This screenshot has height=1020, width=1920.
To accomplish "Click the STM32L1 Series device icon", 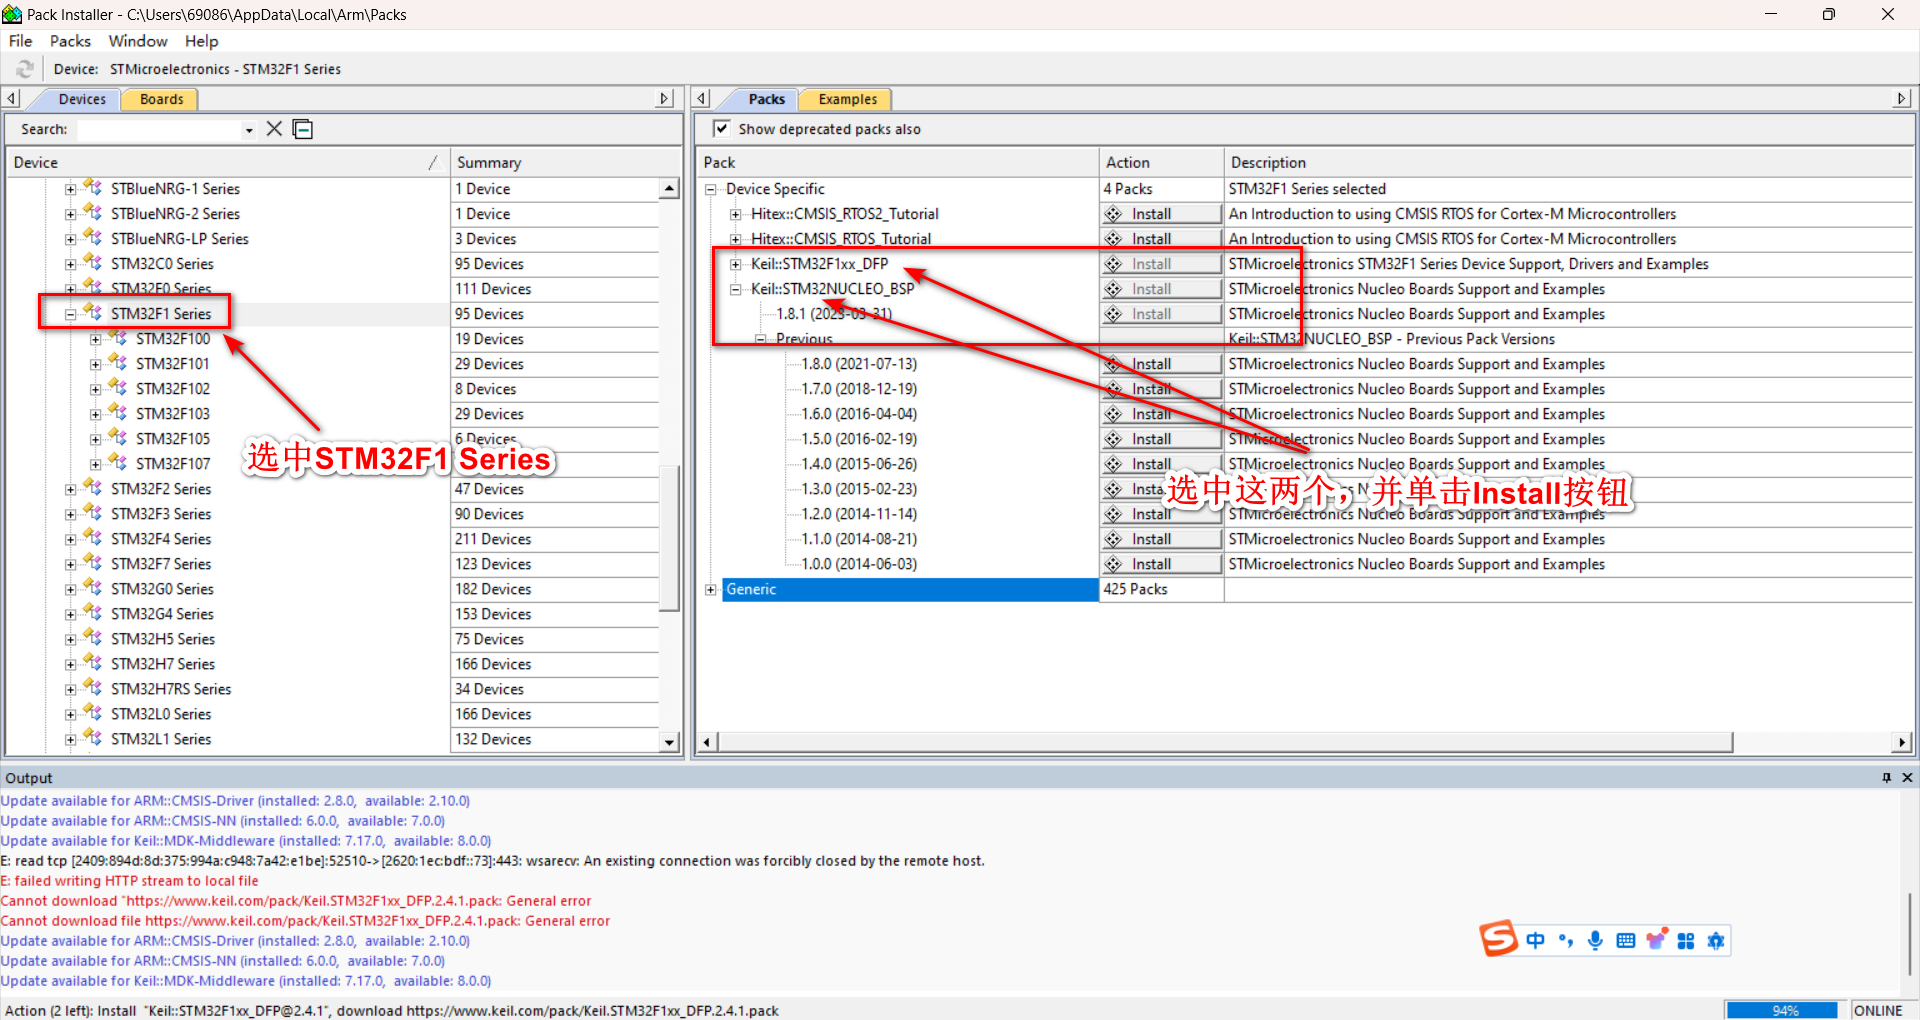I will coord(93,738).
